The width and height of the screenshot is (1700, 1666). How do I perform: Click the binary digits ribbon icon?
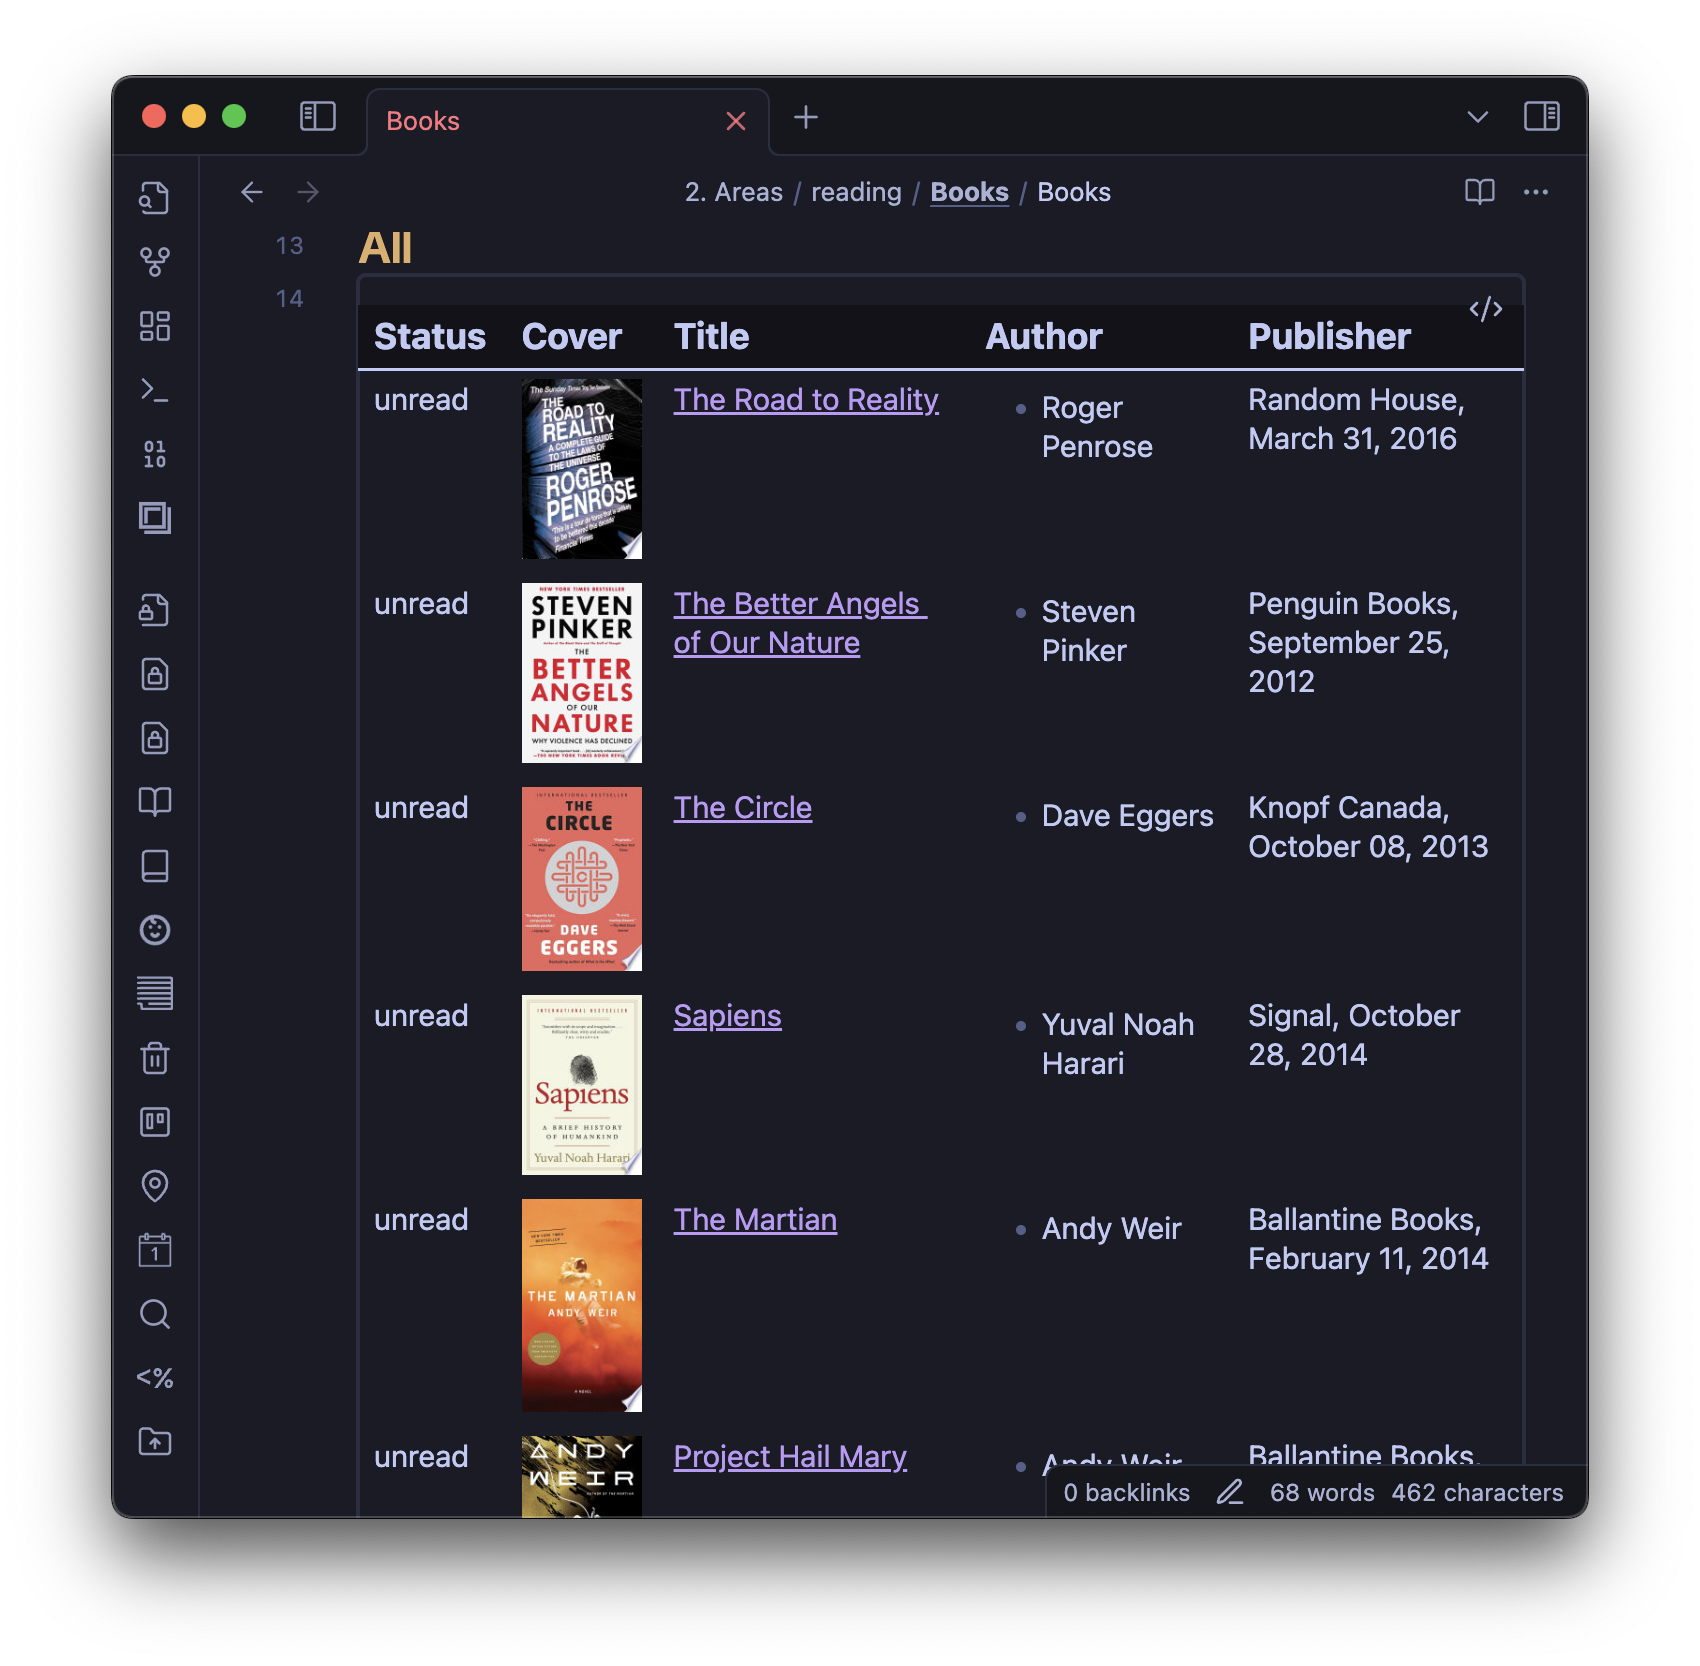(x=154, y=454)
